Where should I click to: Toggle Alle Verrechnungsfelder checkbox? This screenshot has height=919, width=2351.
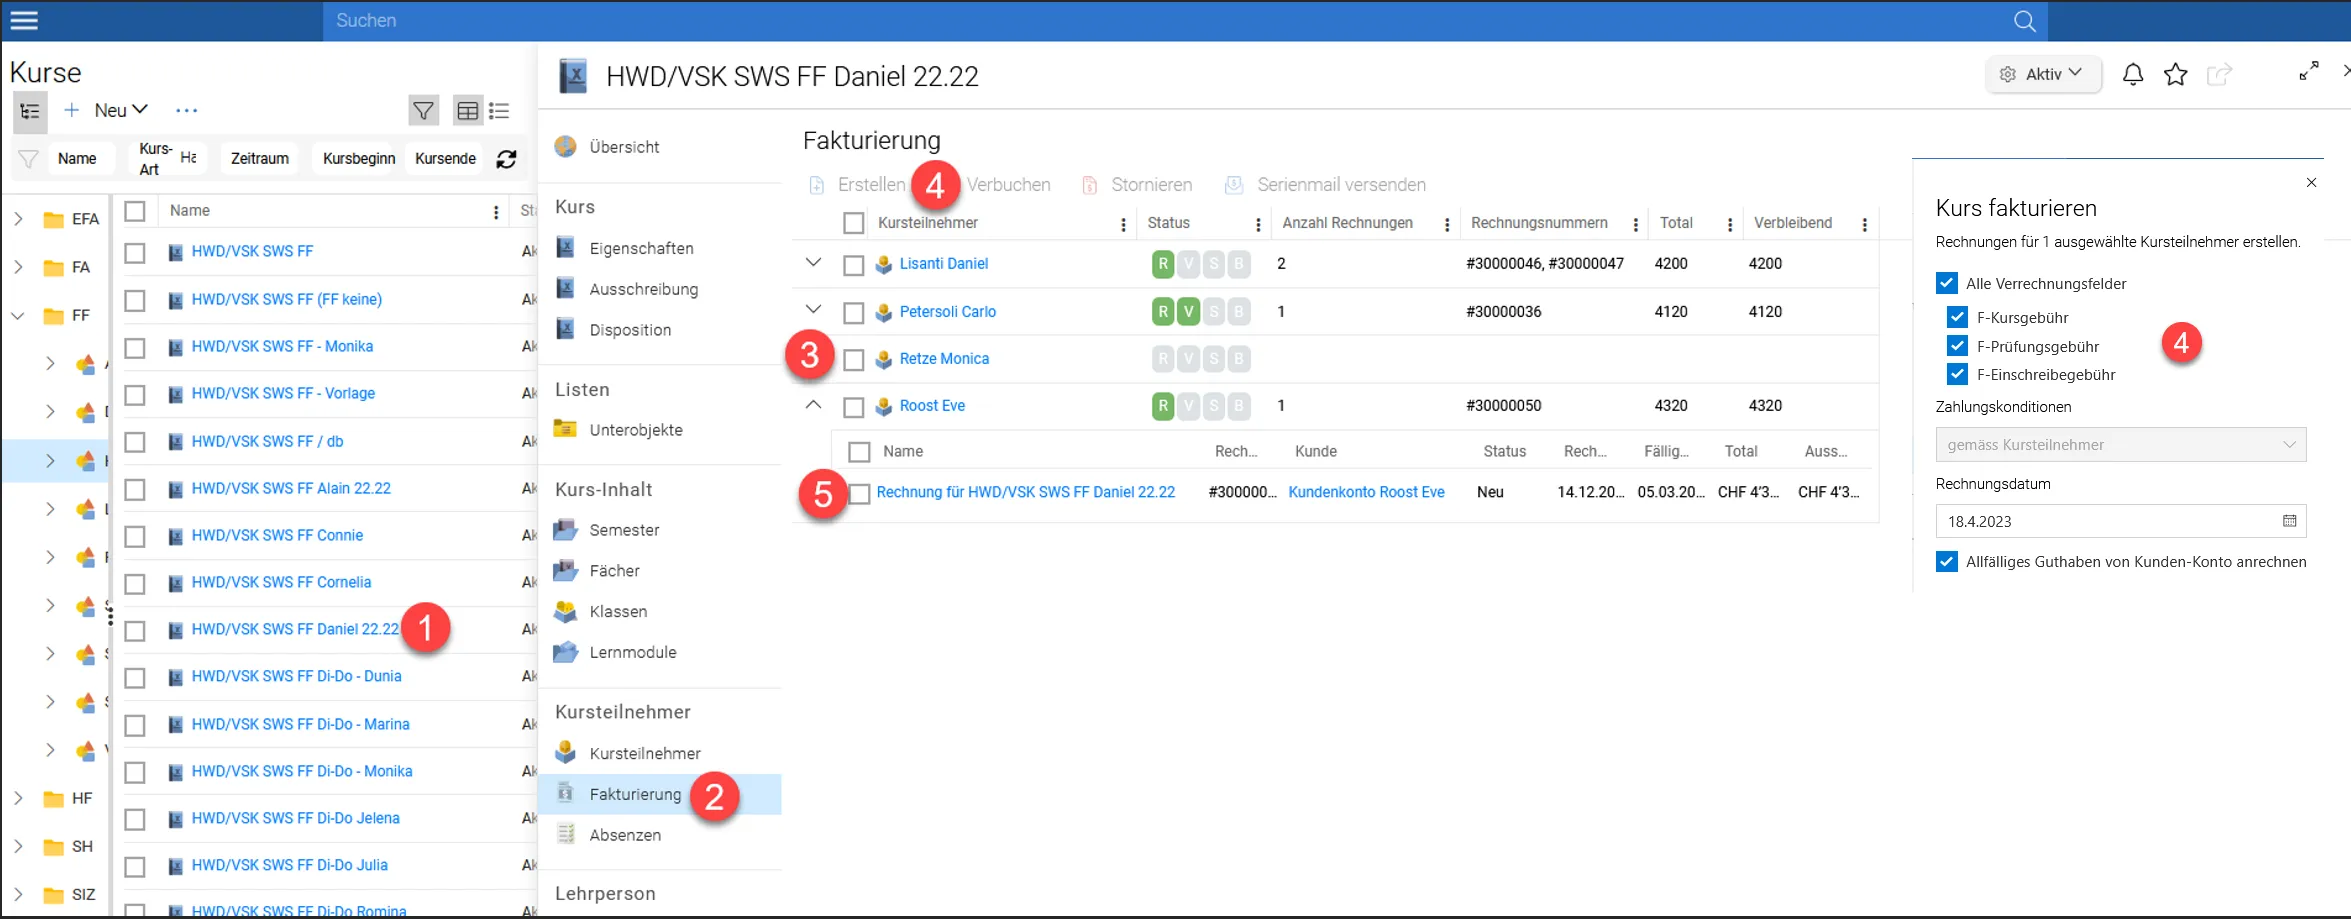click(1946, 283)
